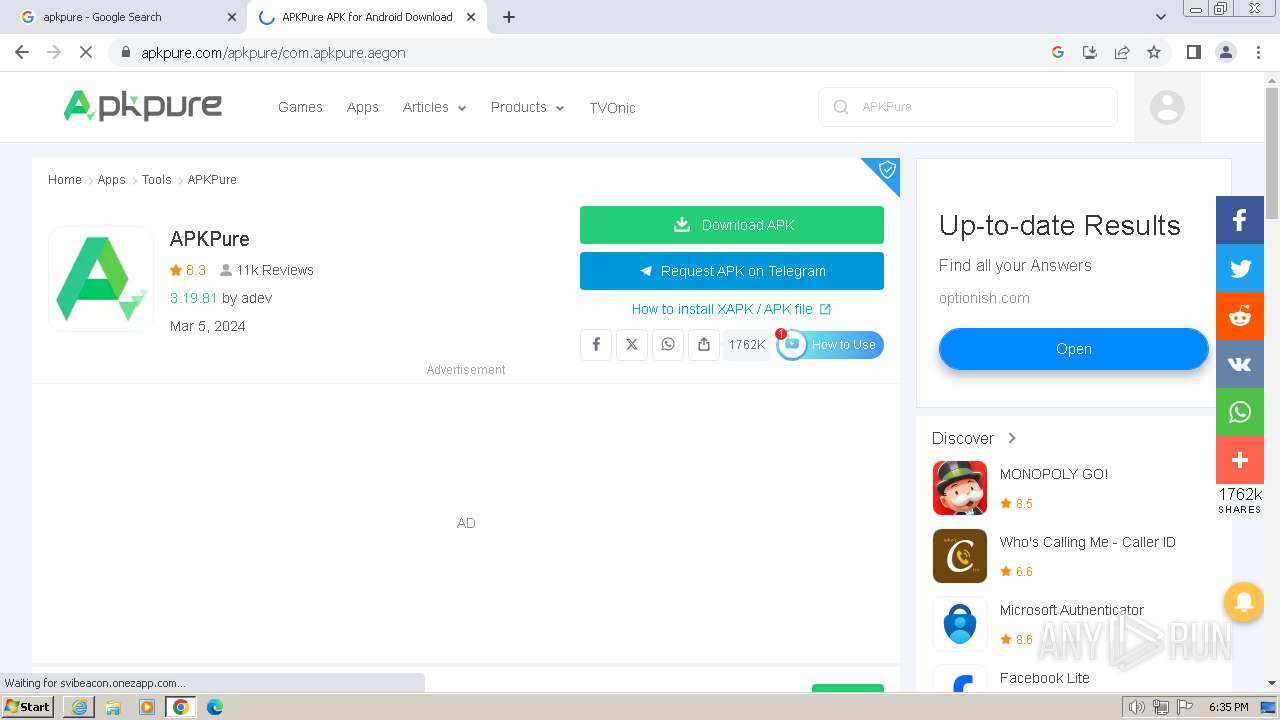Click Request APK on Telegram button
The image size is (1280, 720).
tap(732, 271)
